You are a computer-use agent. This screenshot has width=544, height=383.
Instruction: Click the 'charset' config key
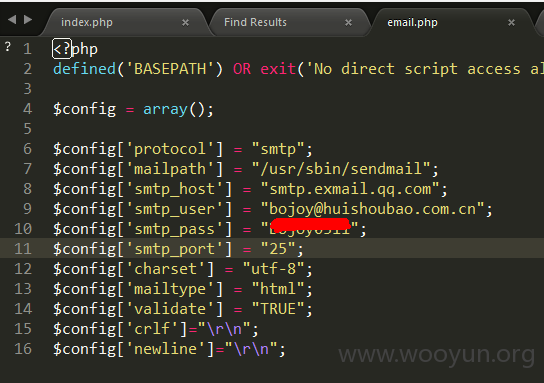(x=165, y=269)
